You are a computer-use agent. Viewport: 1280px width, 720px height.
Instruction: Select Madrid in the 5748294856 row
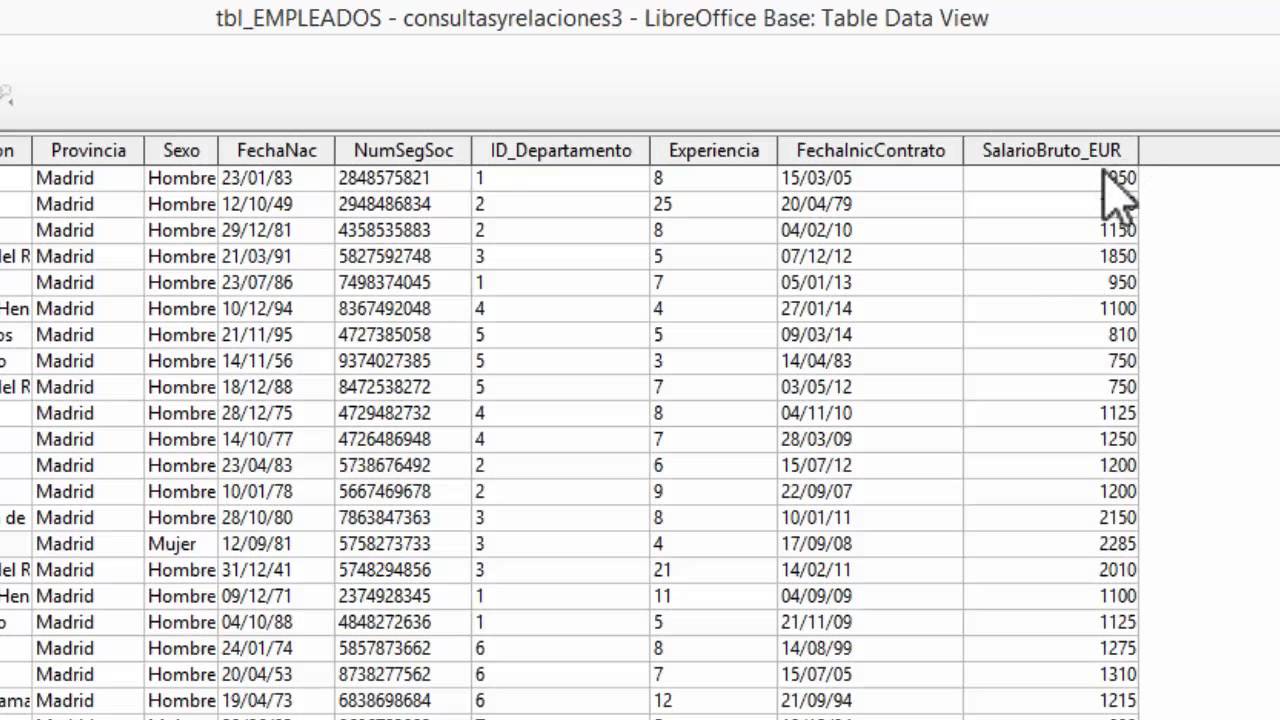[88, 569]
